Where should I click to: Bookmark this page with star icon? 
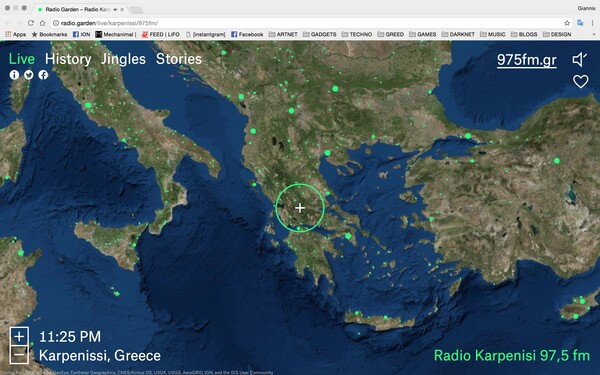(567, 23)
